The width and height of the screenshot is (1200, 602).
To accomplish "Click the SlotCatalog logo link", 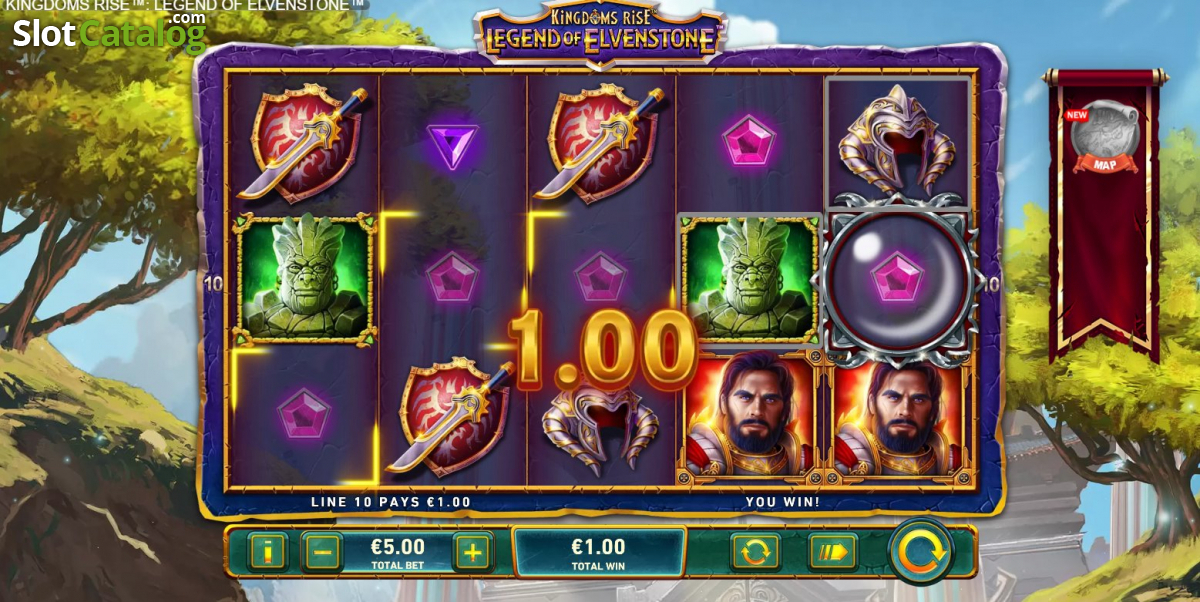I will coord(109,32).
